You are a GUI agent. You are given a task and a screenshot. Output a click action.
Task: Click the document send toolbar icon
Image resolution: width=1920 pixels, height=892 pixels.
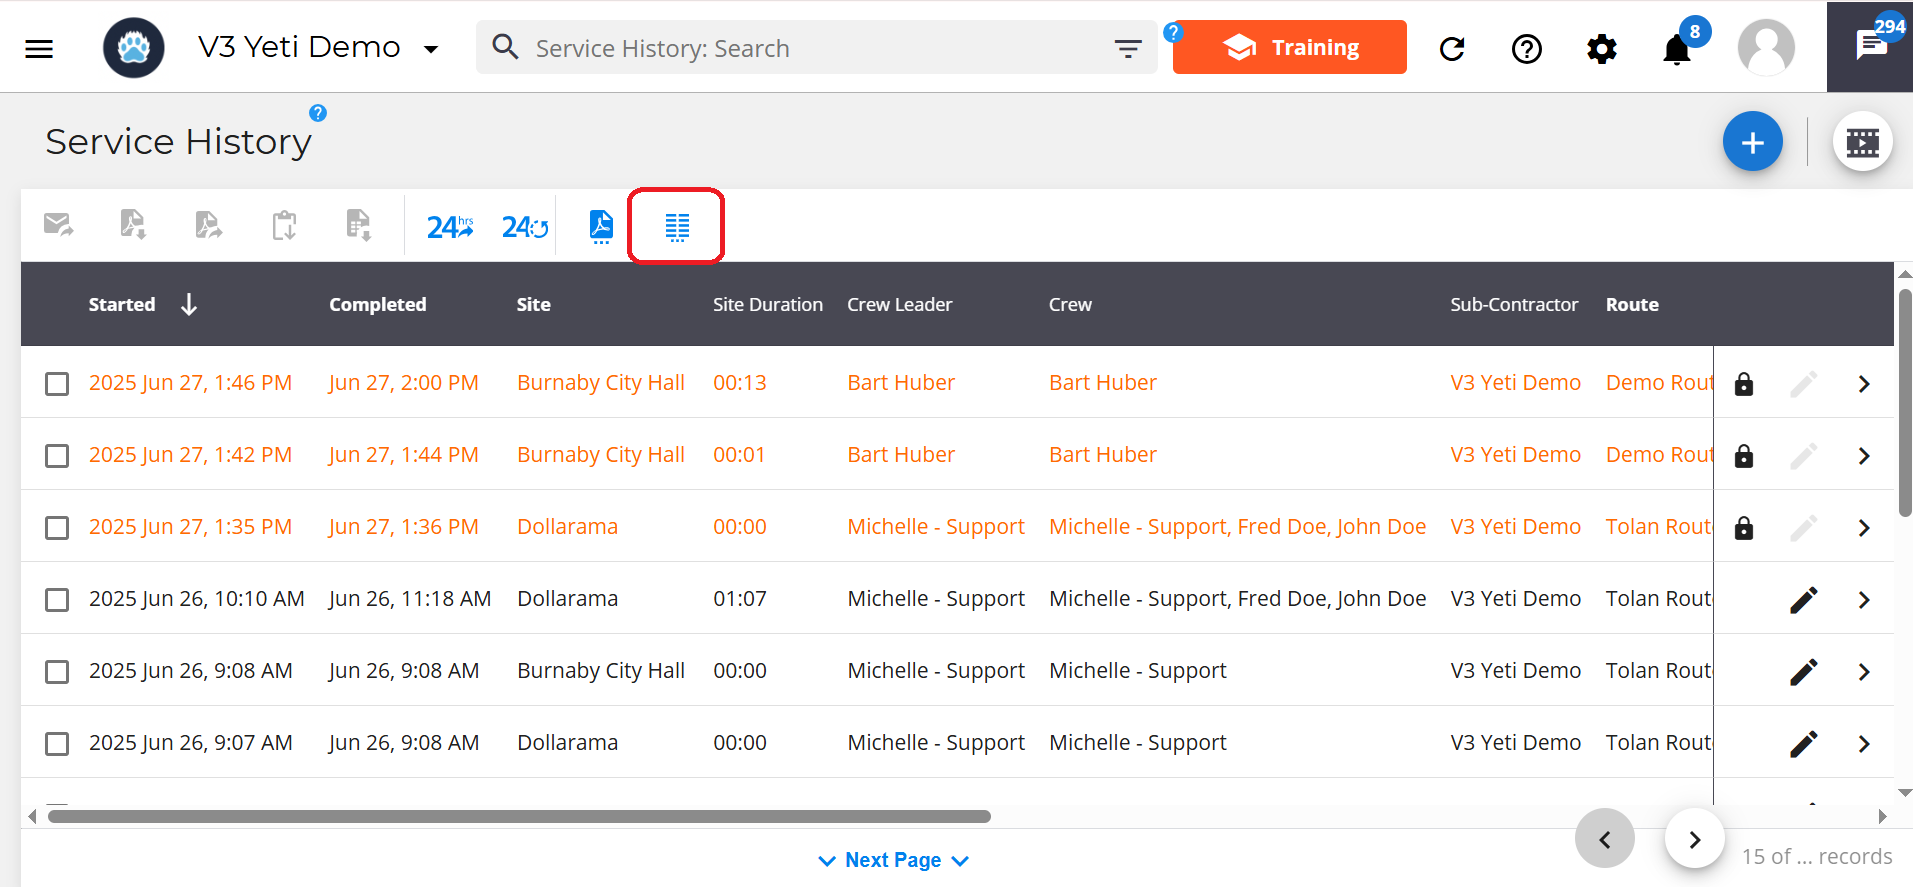[208, 225]
